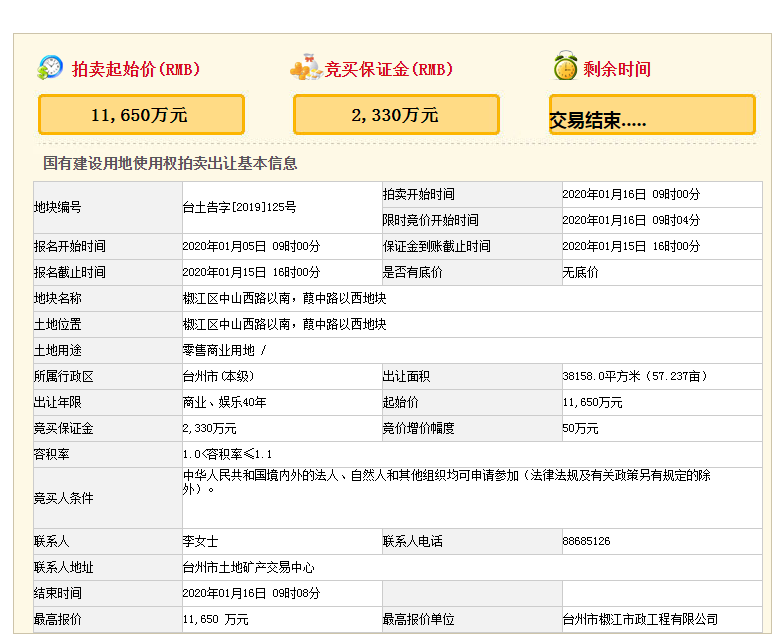
Task: Click the 拍卖起始价(RMB) heading
Action: coord(136,69)
